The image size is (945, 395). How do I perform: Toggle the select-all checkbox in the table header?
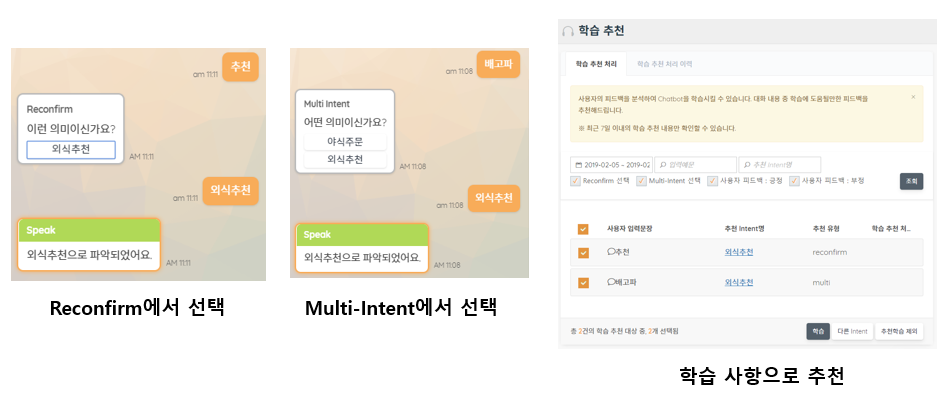coord(583,229)
